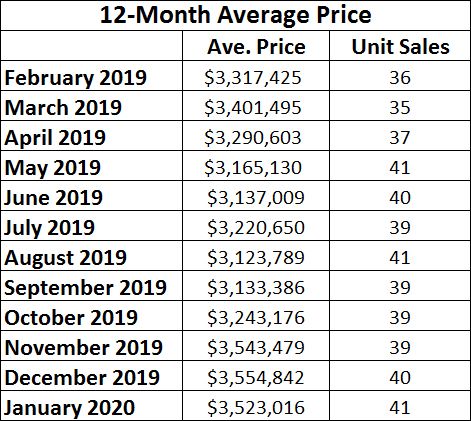Click the October 2019 row label
This screenshot has width=471, height=421.
pyautogui.click(x=71, y=317)
